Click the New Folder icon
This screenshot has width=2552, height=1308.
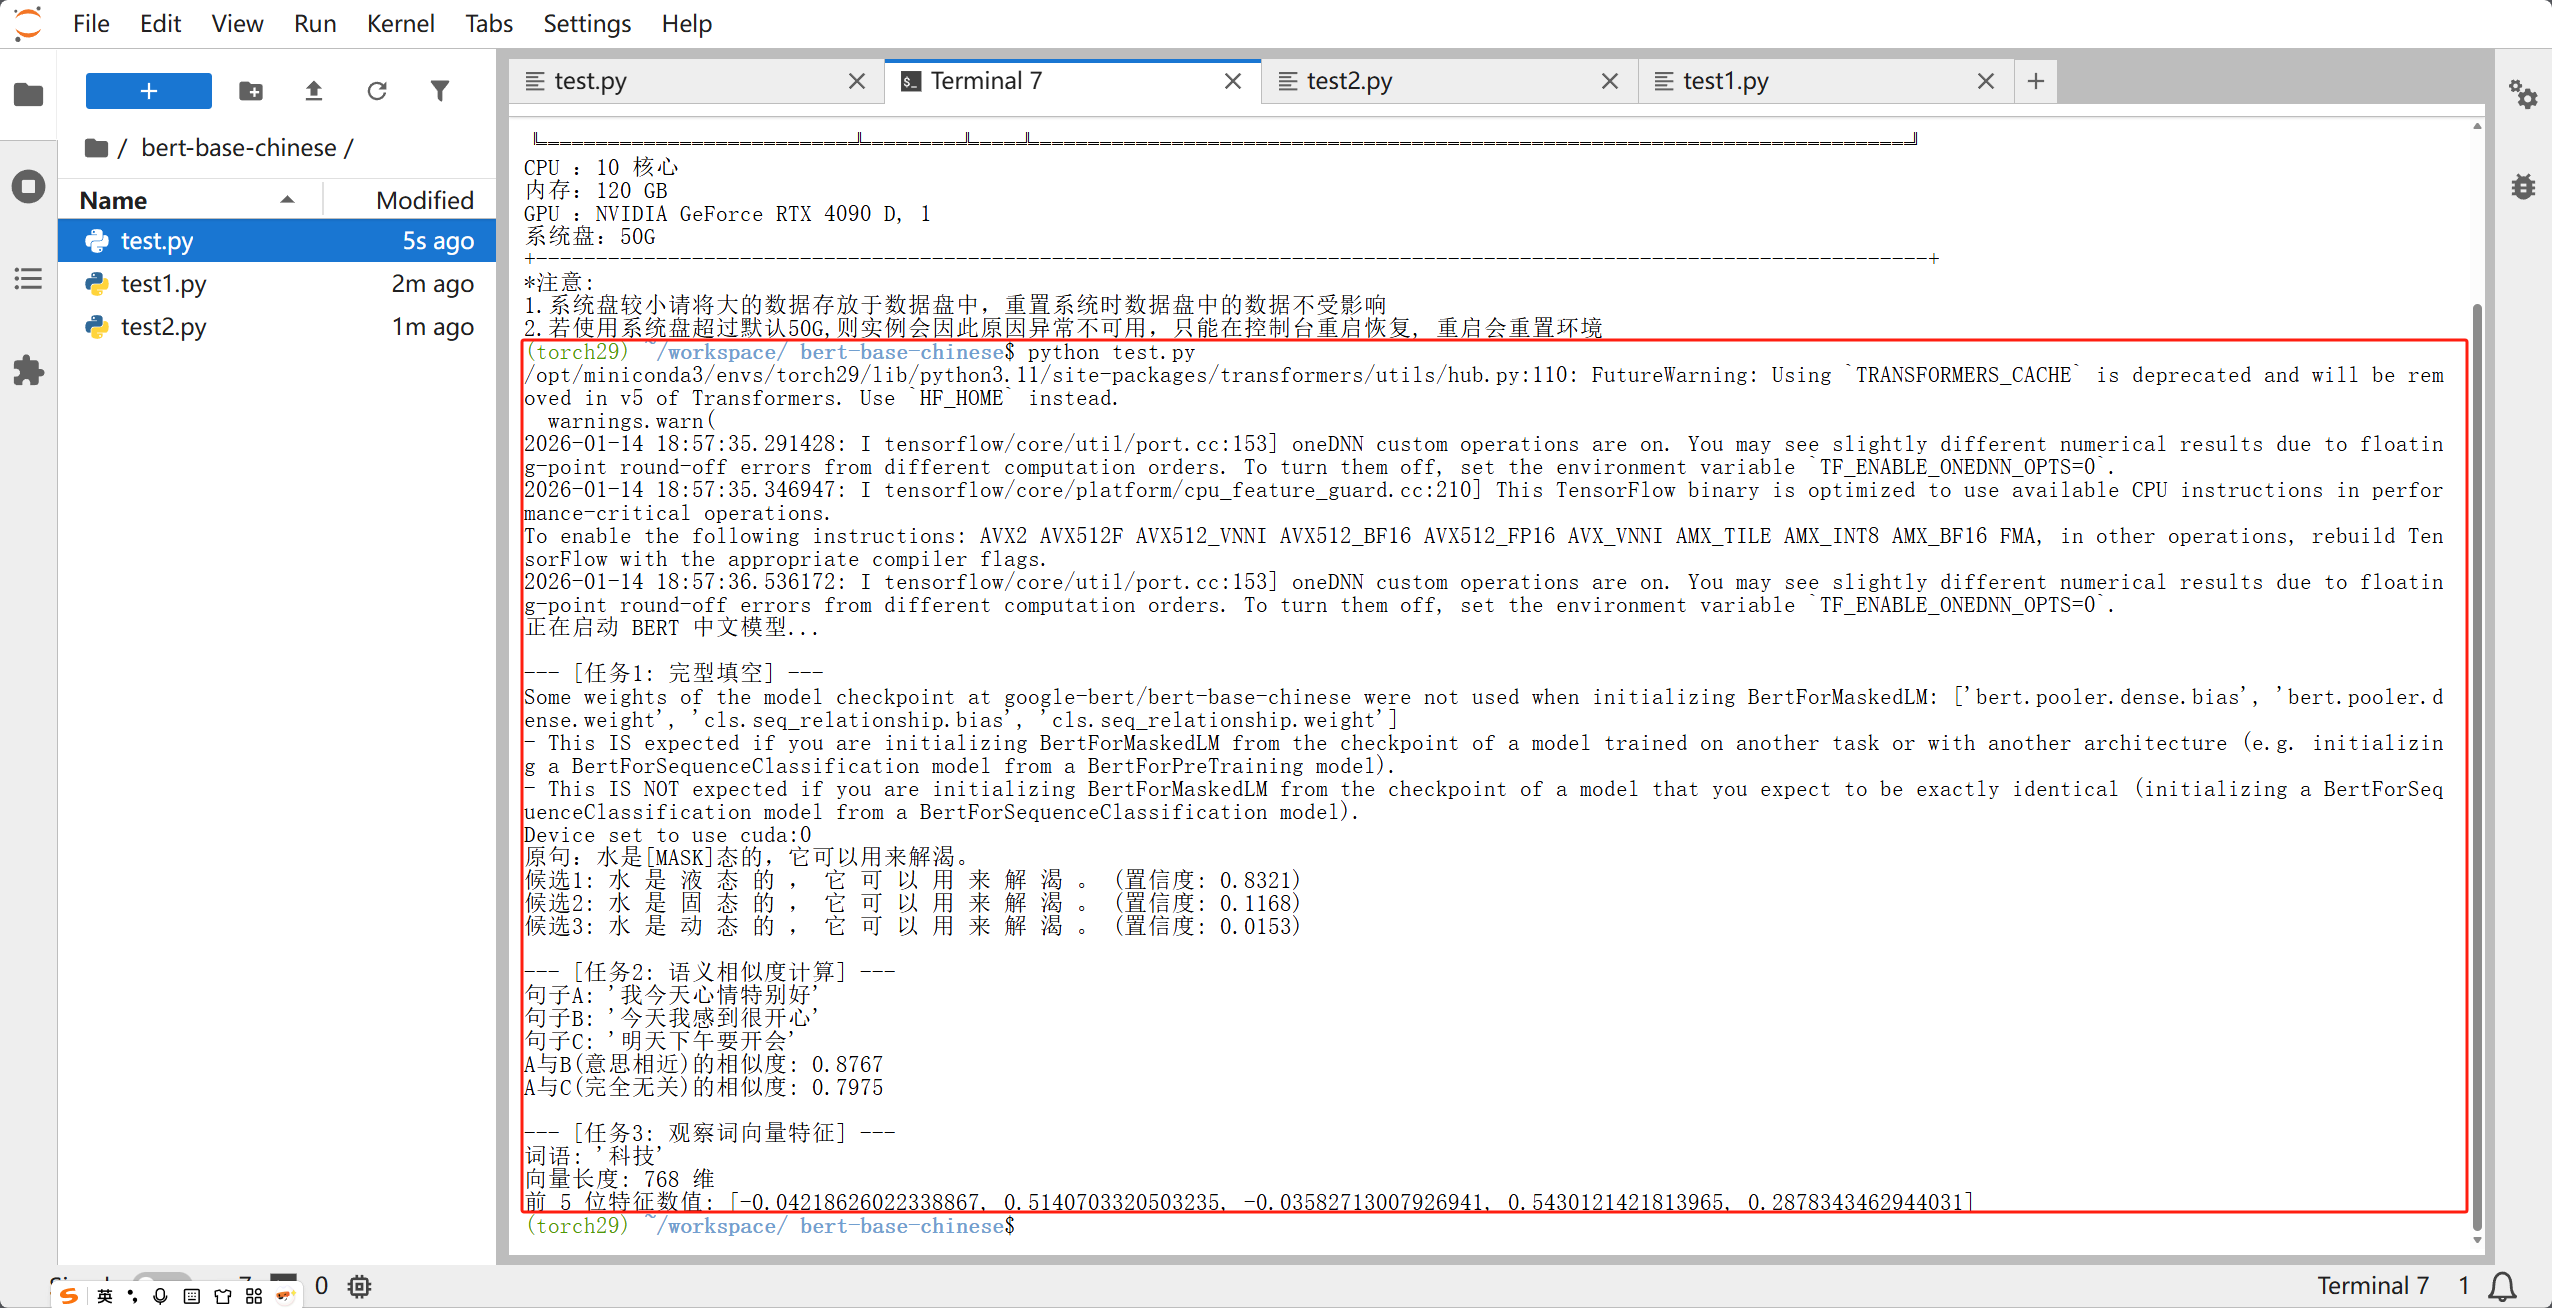pos(251,91)
